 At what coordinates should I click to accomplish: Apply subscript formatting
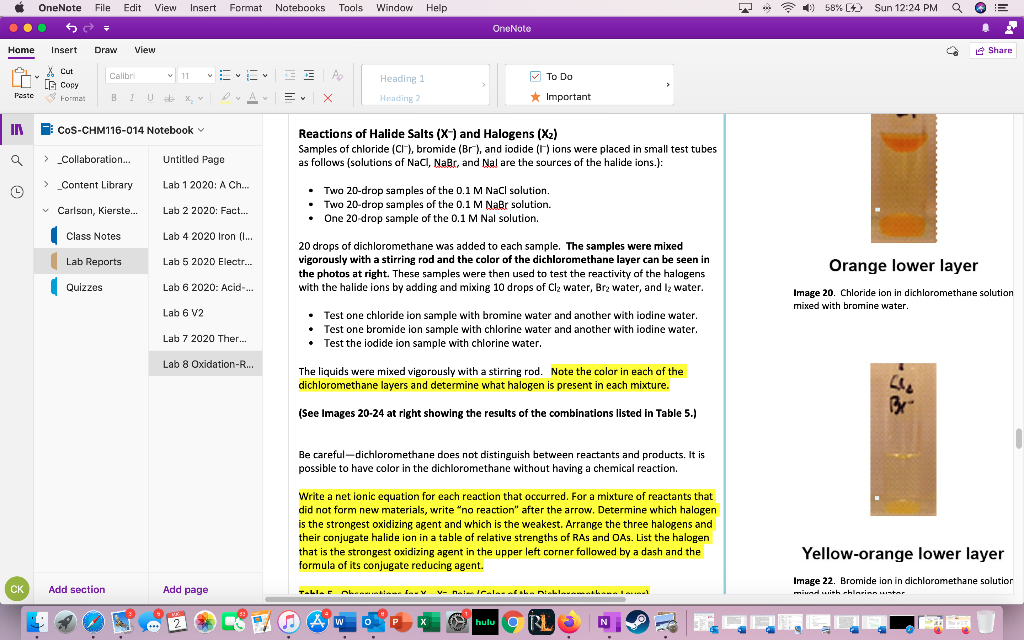tap(188, 97)
